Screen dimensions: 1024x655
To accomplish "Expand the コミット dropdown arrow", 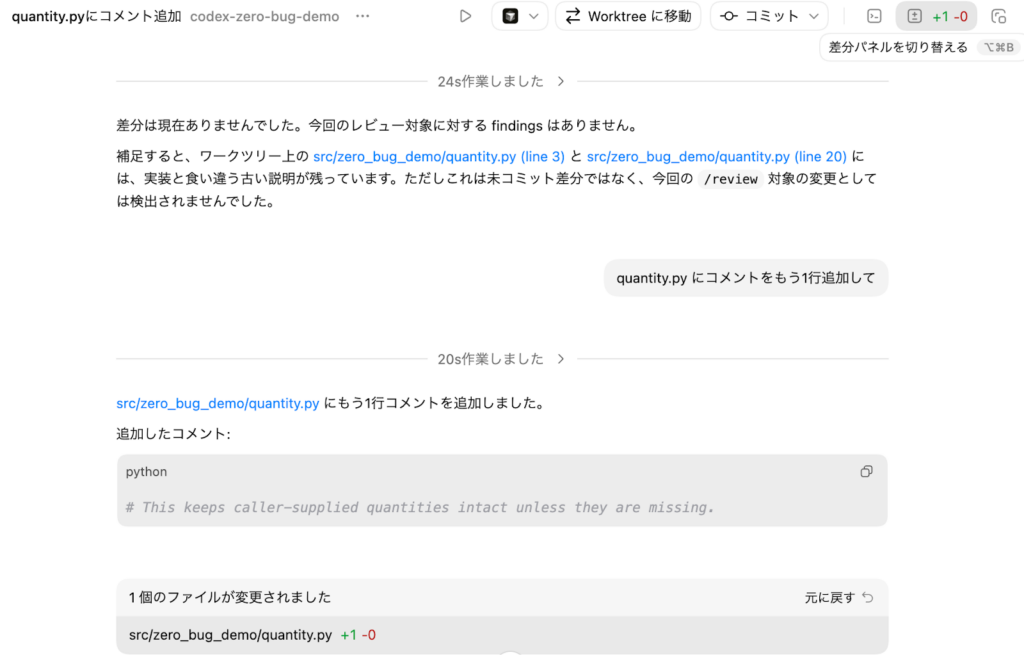I will pyautogui.click(x=813, y=16).
